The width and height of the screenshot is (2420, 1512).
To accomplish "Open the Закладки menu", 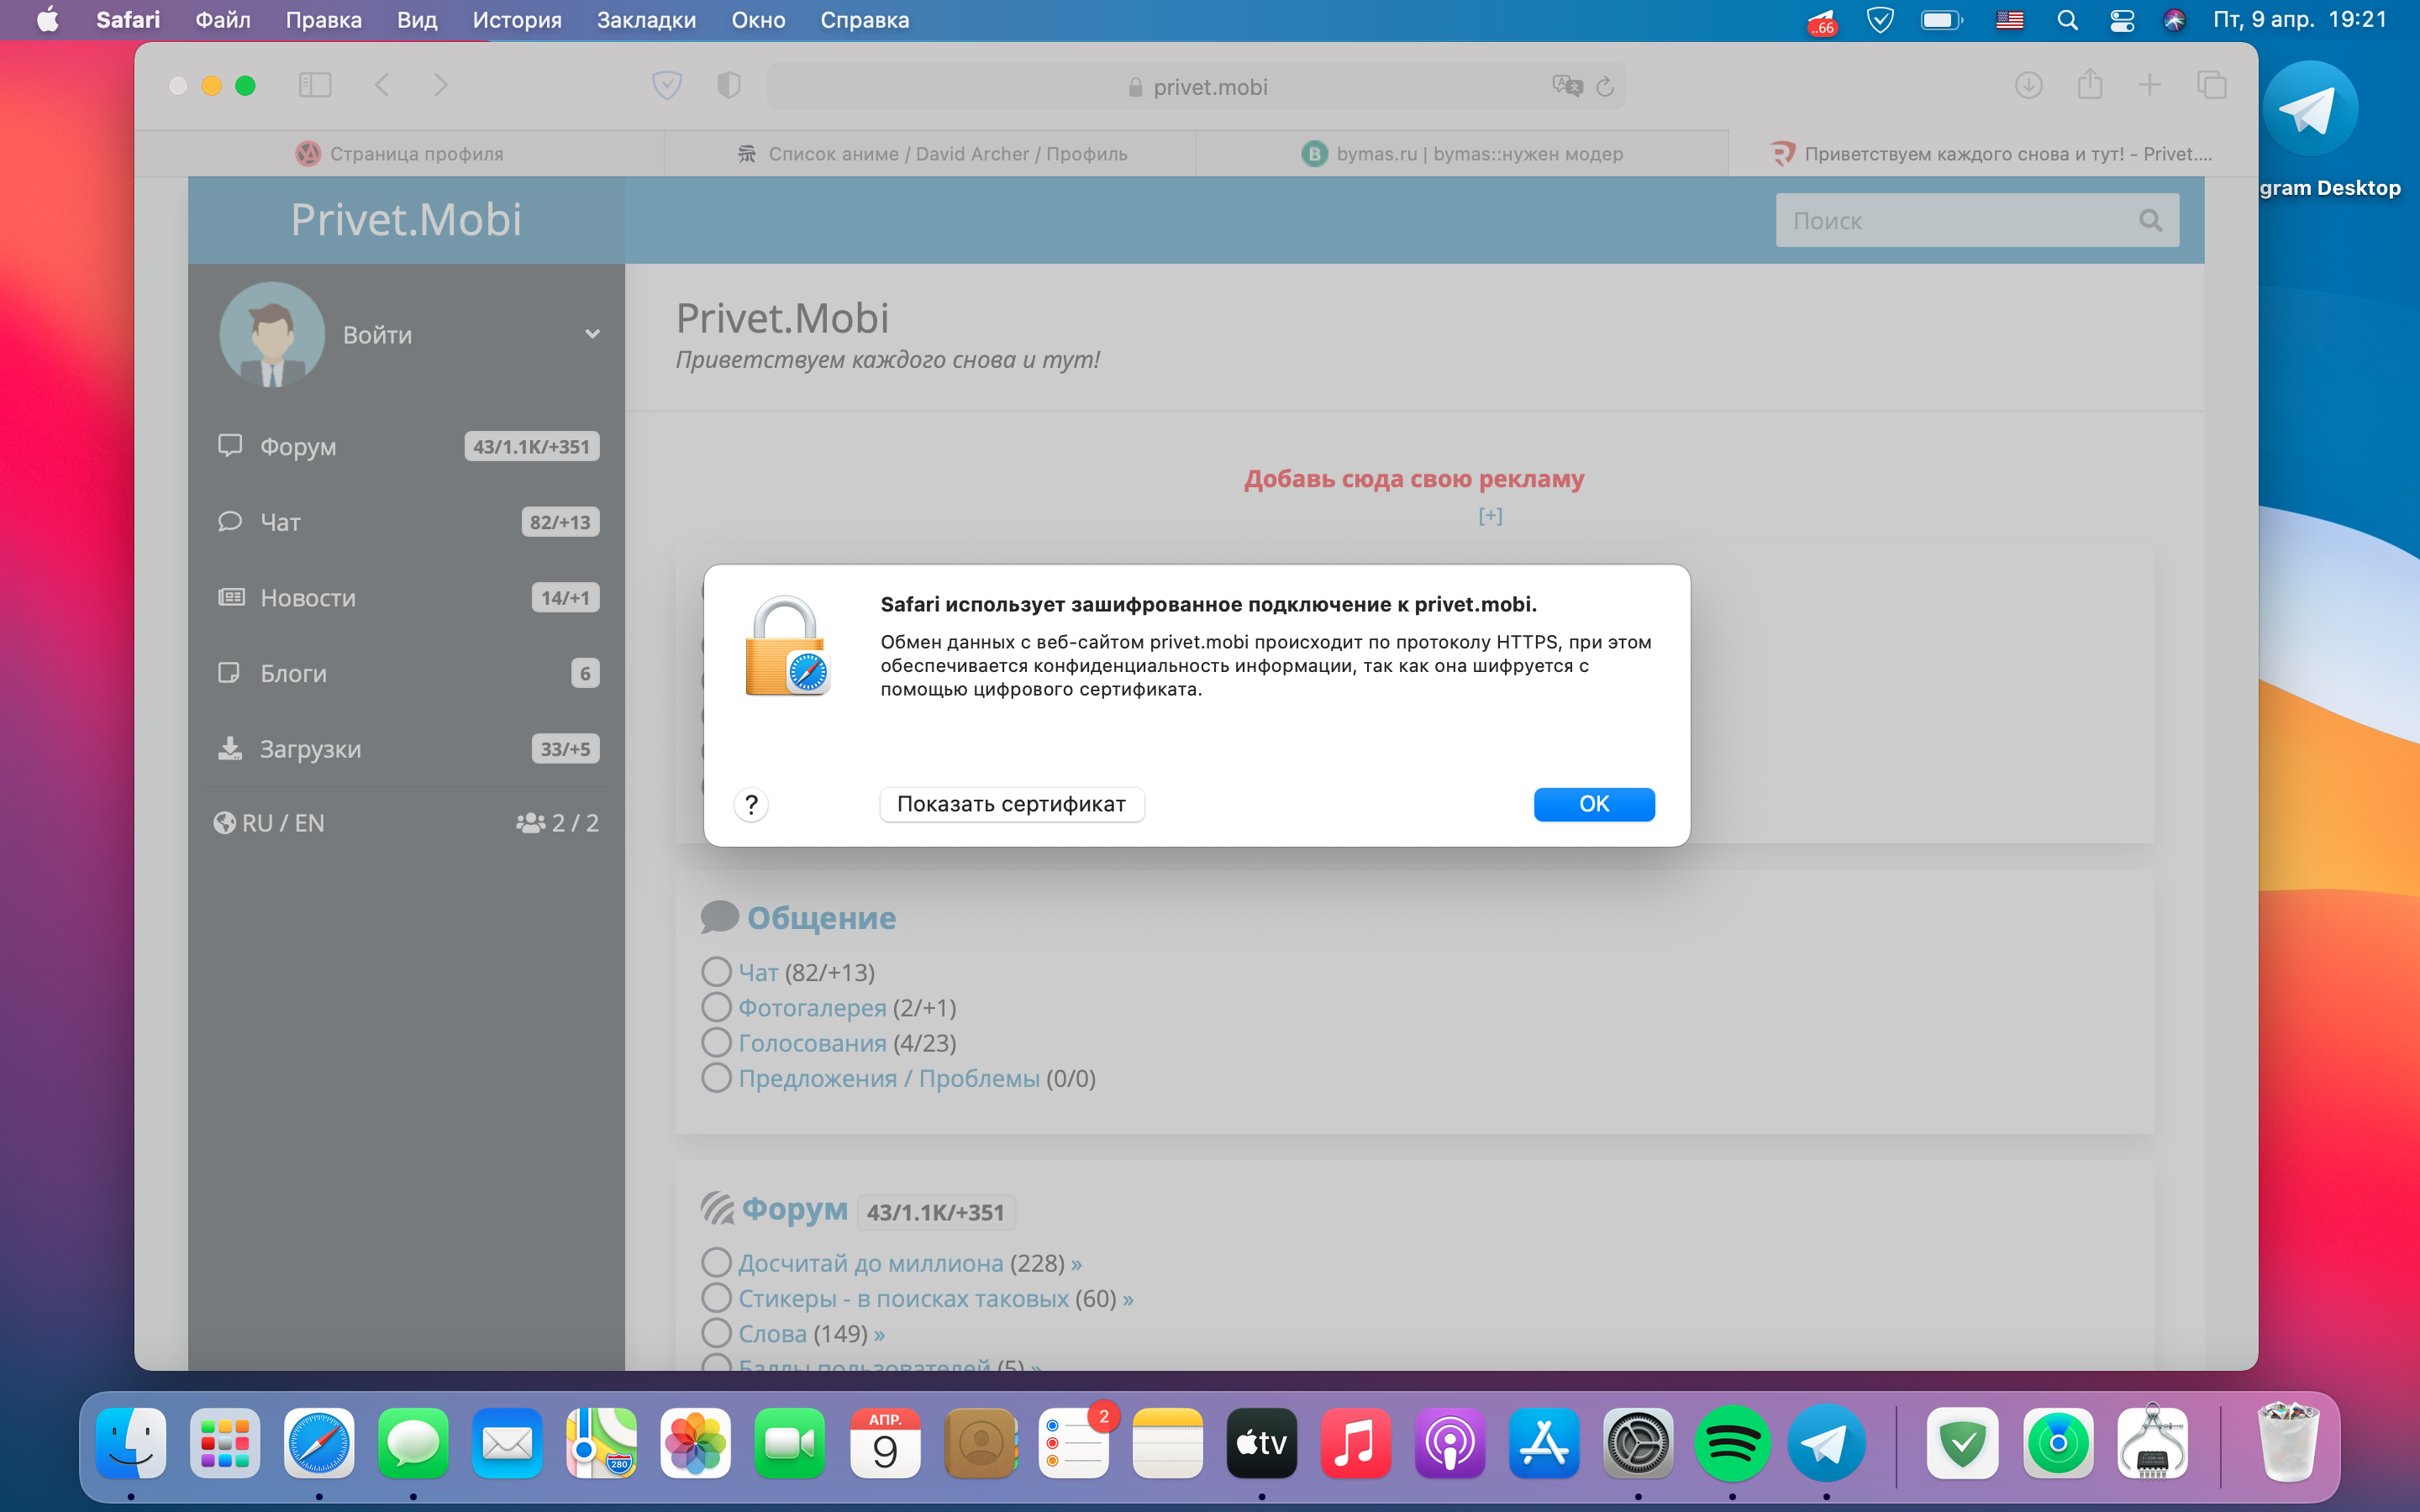I will 646,20.
